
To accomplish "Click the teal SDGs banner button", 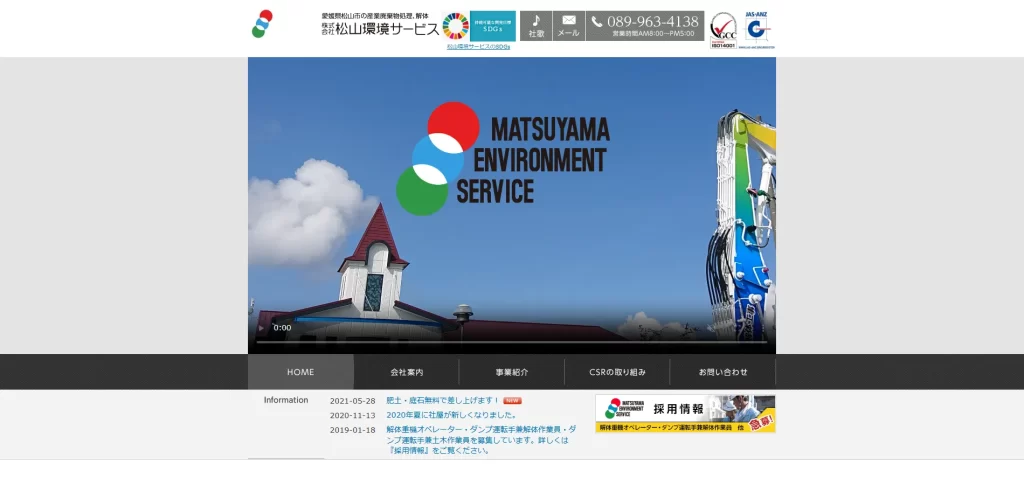I will pyautogui.click(x=492, y=26).
